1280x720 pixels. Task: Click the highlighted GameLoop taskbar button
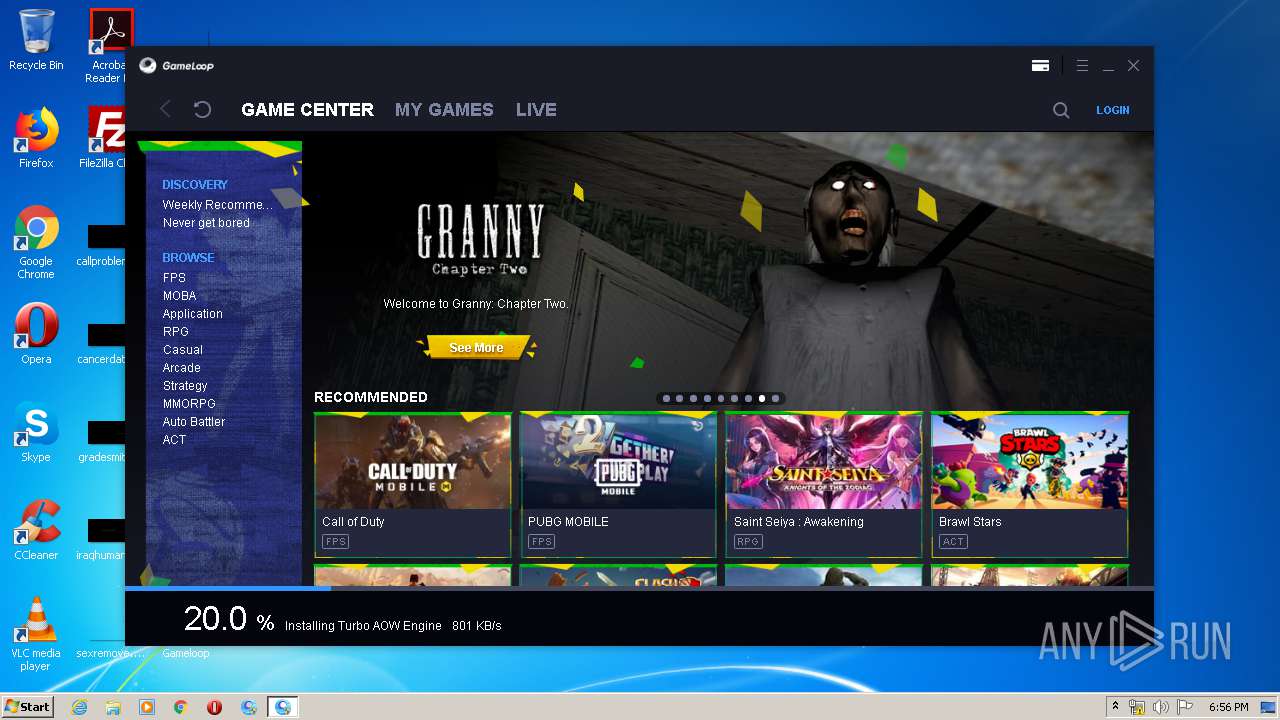click(x=283, y=707)
